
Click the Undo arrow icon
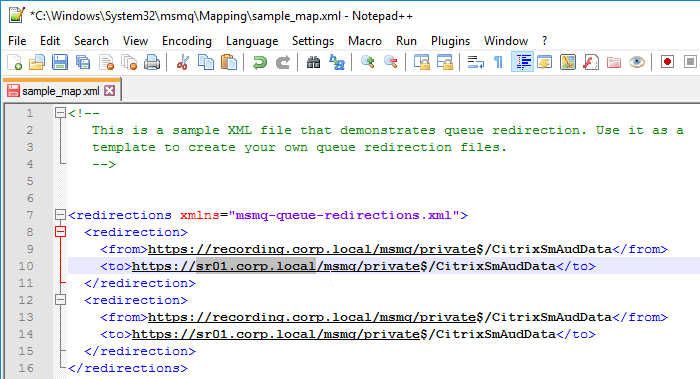point(259,62)
